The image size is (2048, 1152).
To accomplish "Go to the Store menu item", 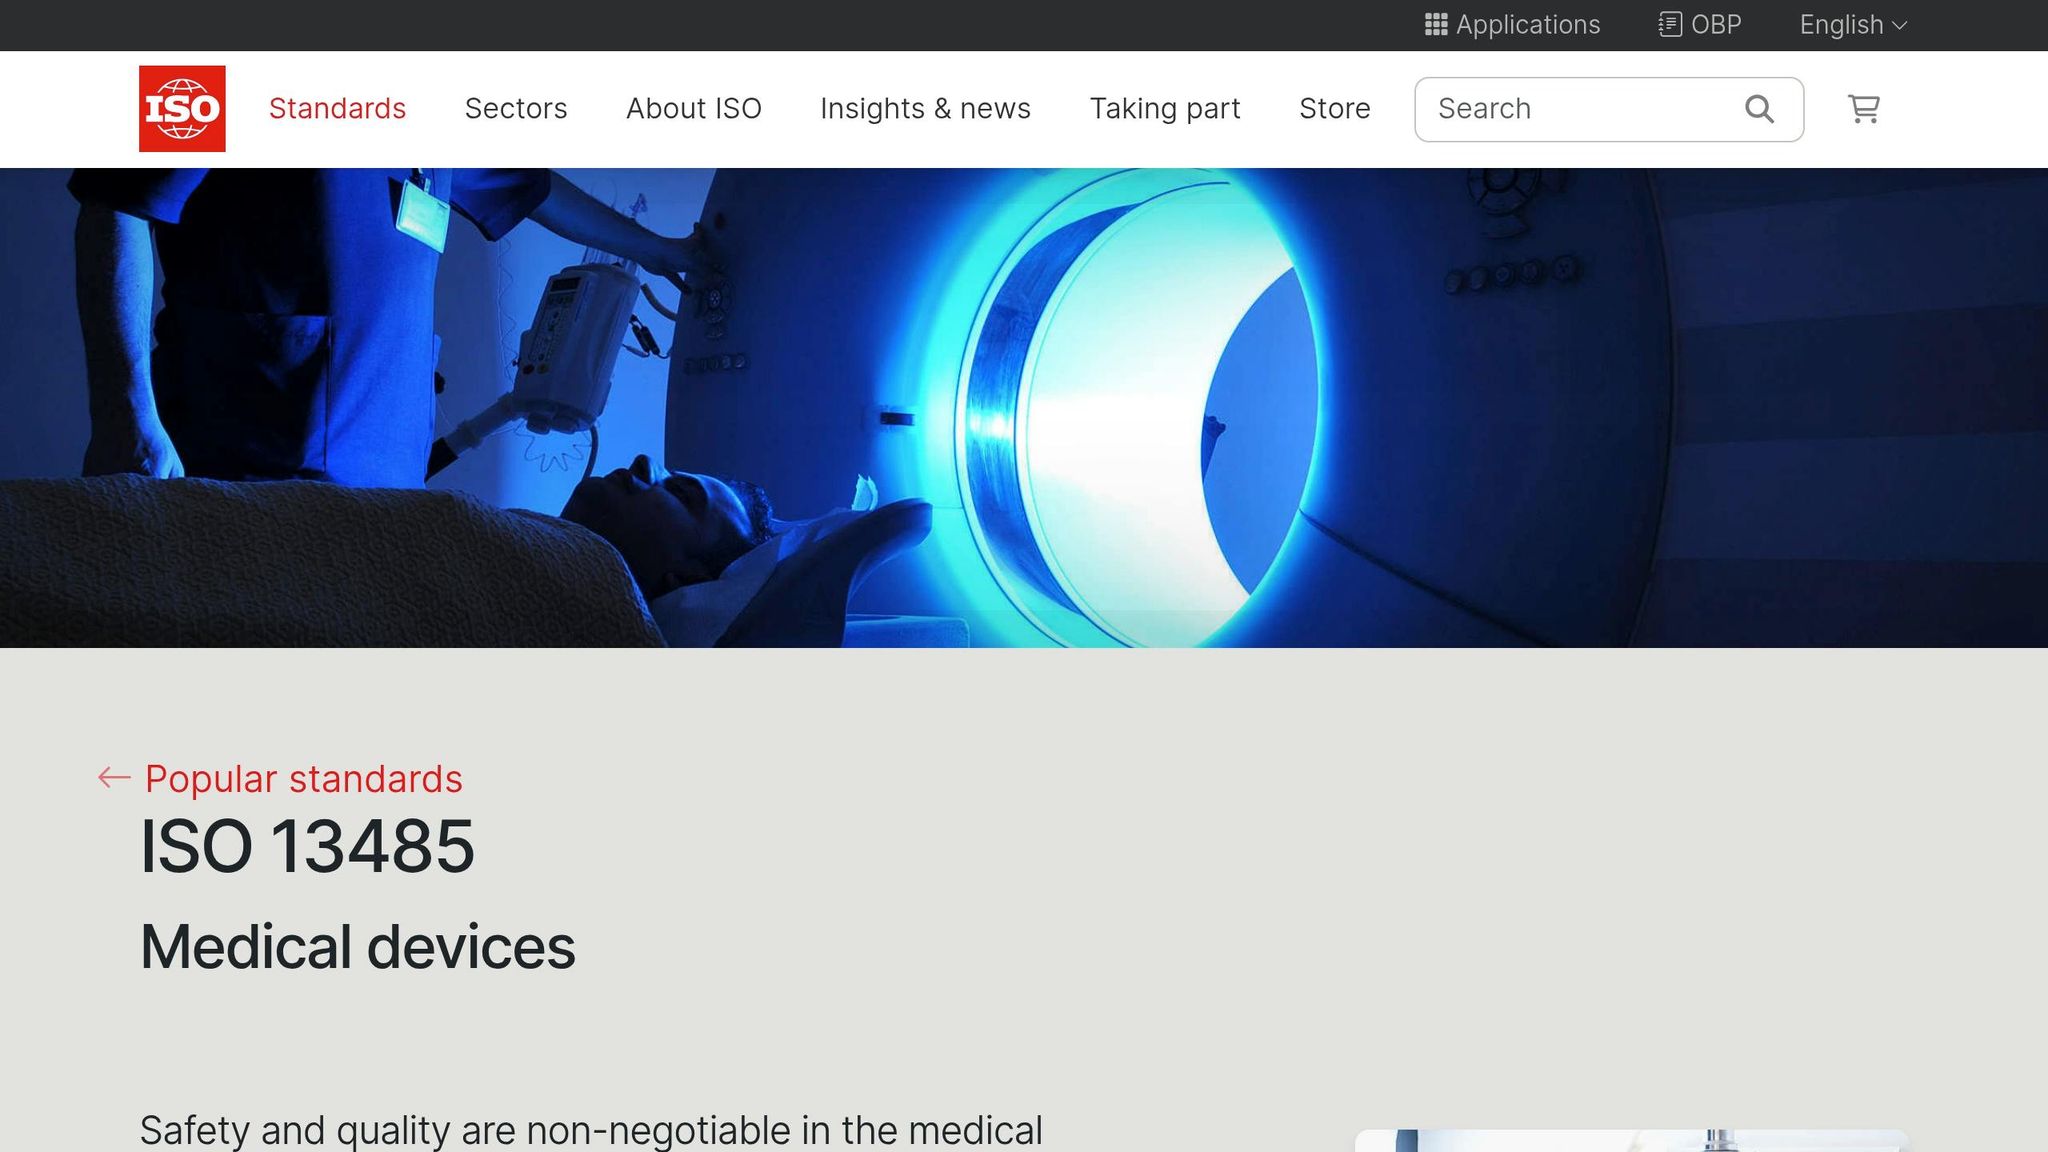I will pyautogui.click(x=1335, y=108).
